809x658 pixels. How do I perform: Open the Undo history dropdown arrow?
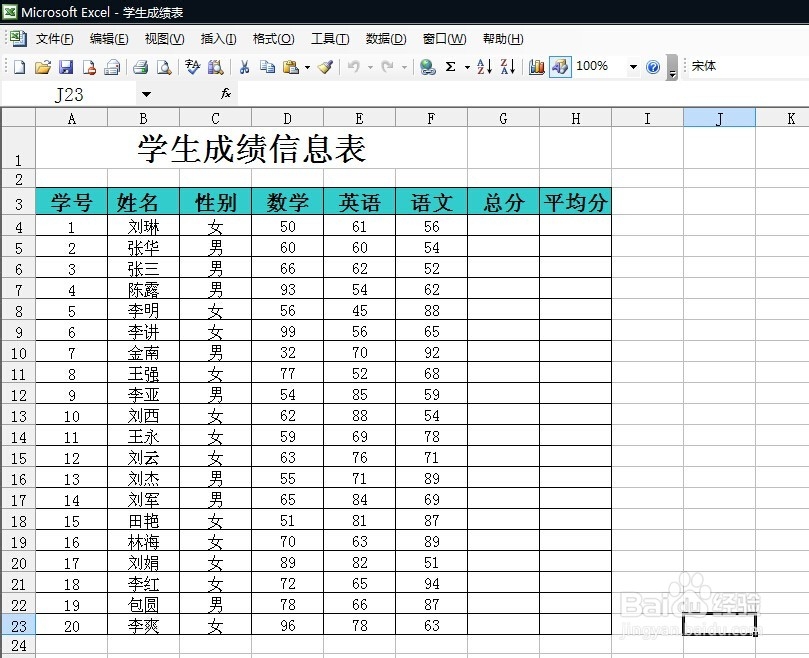coord(370,66)
